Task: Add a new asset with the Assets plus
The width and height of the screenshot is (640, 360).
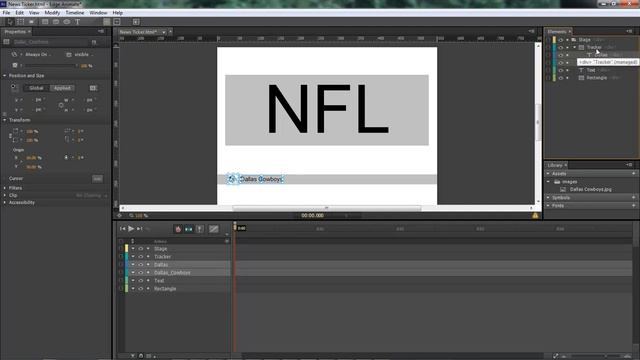Action: click(x=633, y=173)
